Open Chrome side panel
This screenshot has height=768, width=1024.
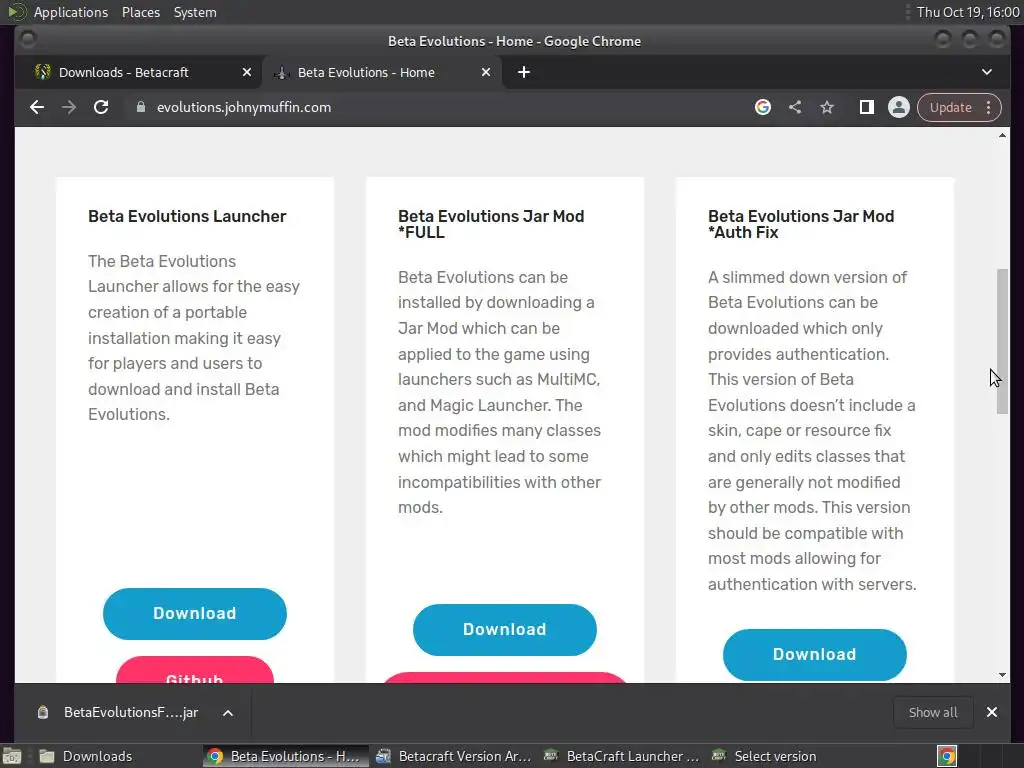(x=867, y=107)
